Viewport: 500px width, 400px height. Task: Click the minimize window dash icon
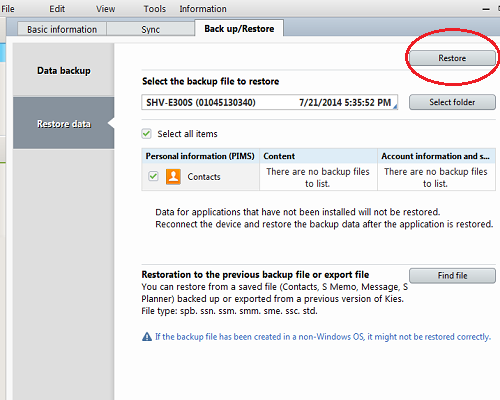[x=486, y=10]
